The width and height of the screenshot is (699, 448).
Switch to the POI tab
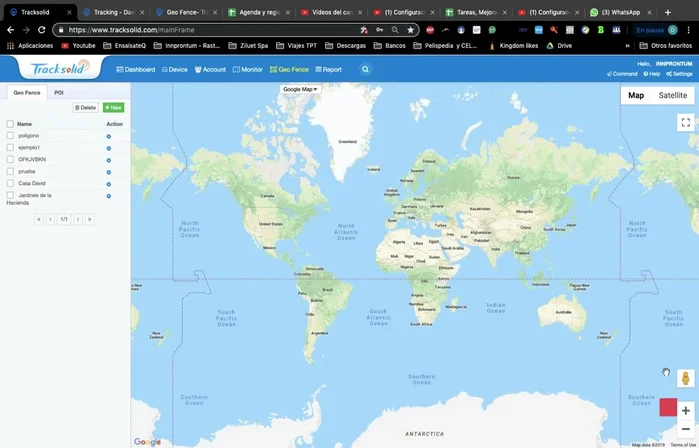point(59,93)
